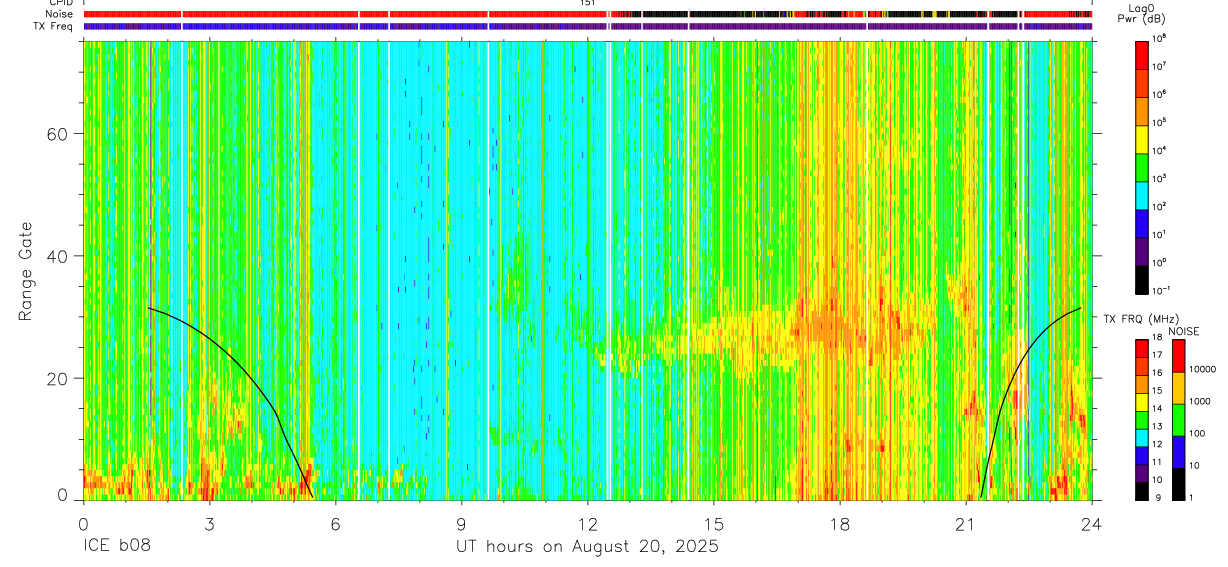This screenshot has height=567, width=1228.
Task: Click the x-axis tick label 21
Action: point(965,523)
